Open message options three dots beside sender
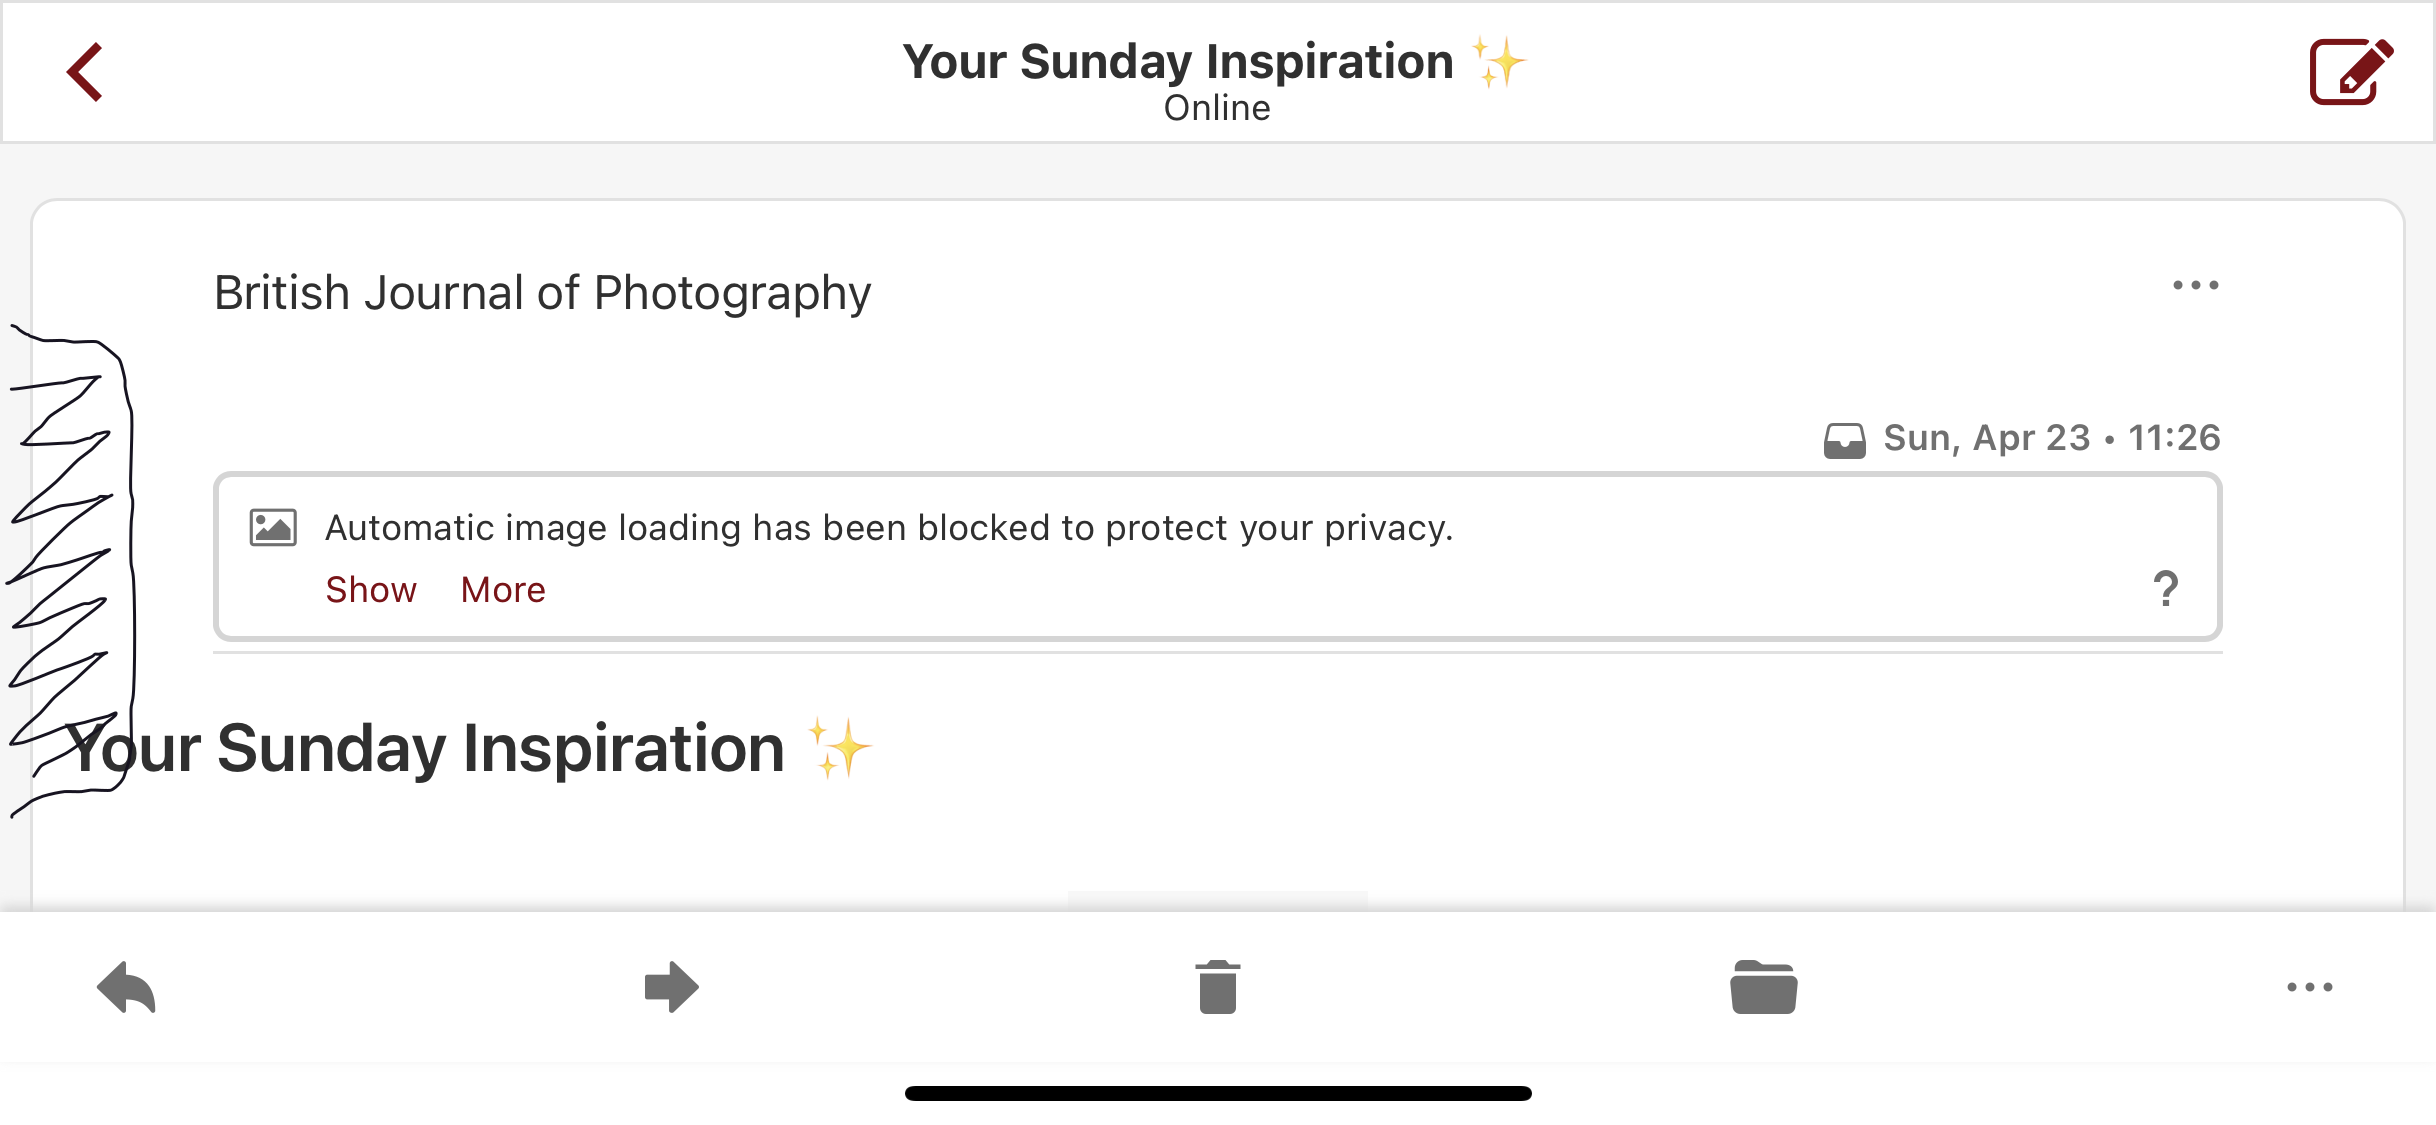The image size is (2436, 1125). (x=2196, y=286)
